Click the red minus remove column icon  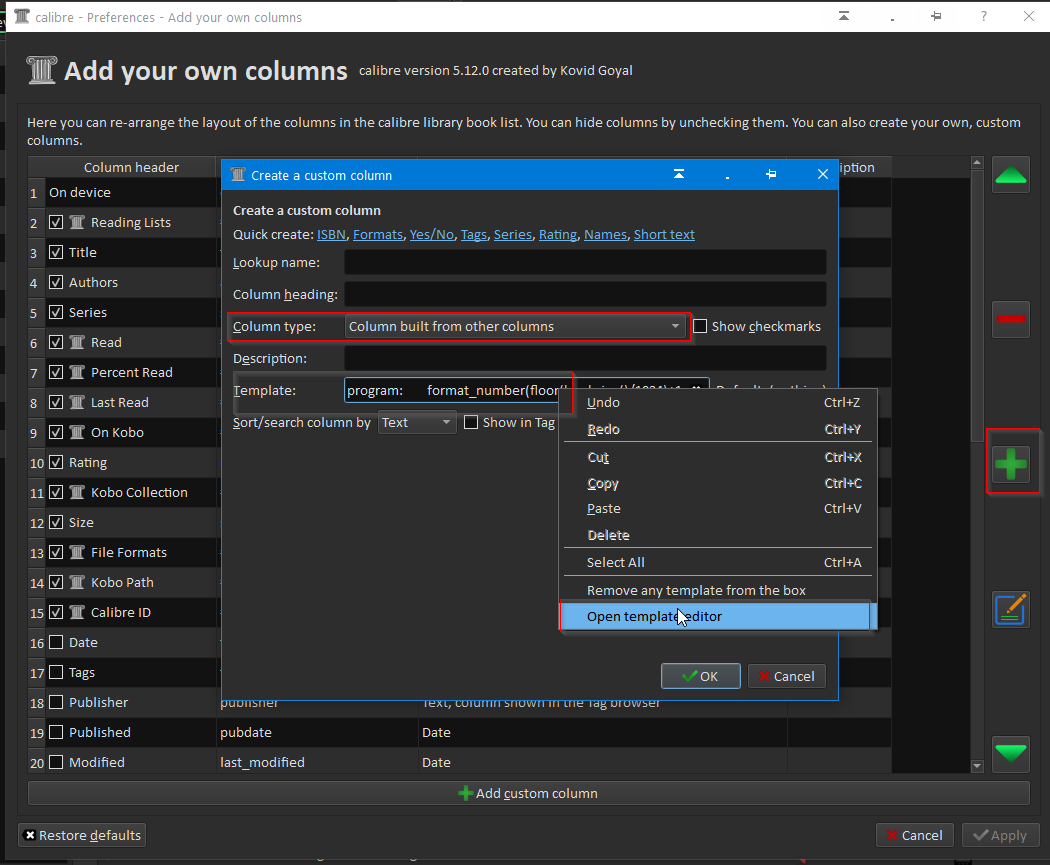pyautogui.click(x=1011, y=319)
